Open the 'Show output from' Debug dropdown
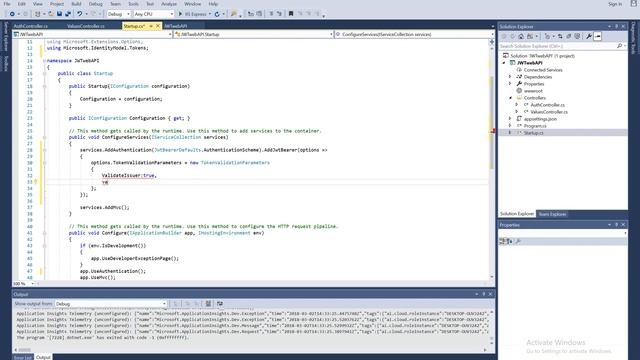 coord(111,304)
